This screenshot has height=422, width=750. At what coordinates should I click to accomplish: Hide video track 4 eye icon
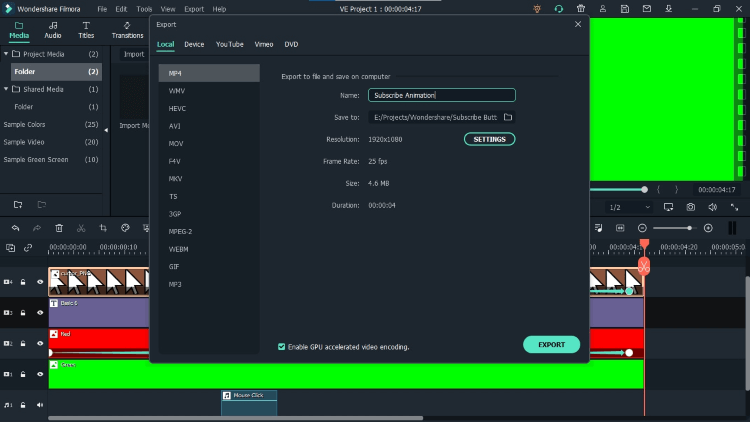point(40,282)
